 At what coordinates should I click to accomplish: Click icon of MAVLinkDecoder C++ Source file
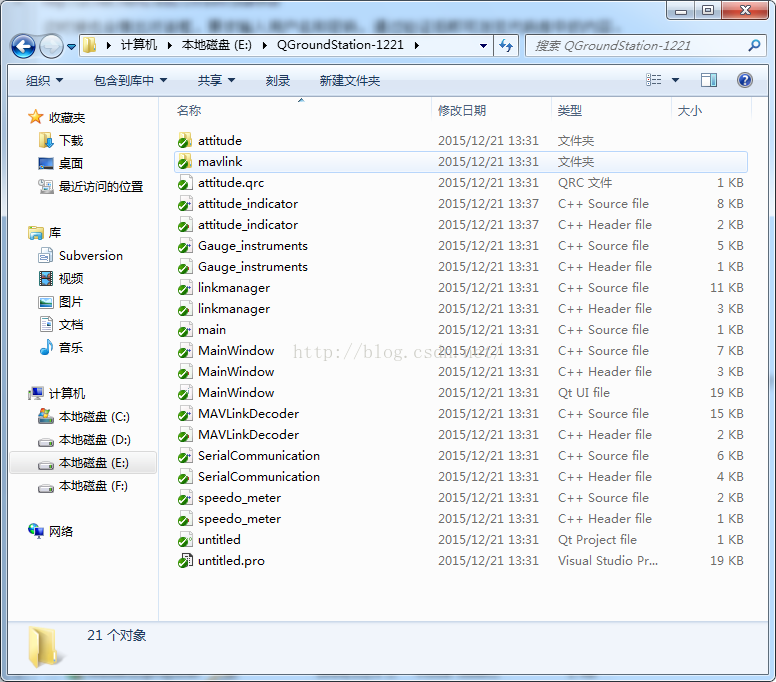pos(185,414)
